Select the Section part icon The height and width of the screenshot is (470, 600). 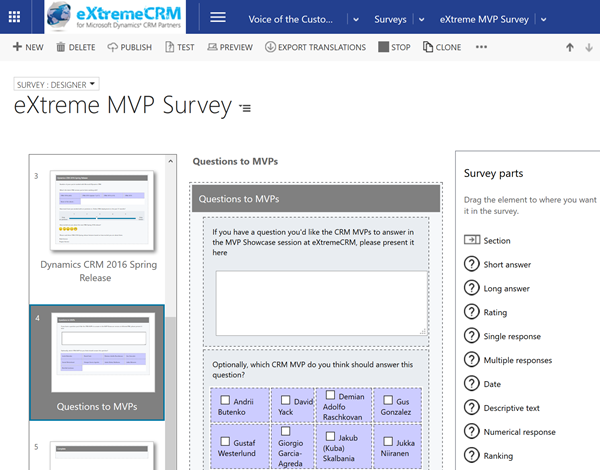472,240
